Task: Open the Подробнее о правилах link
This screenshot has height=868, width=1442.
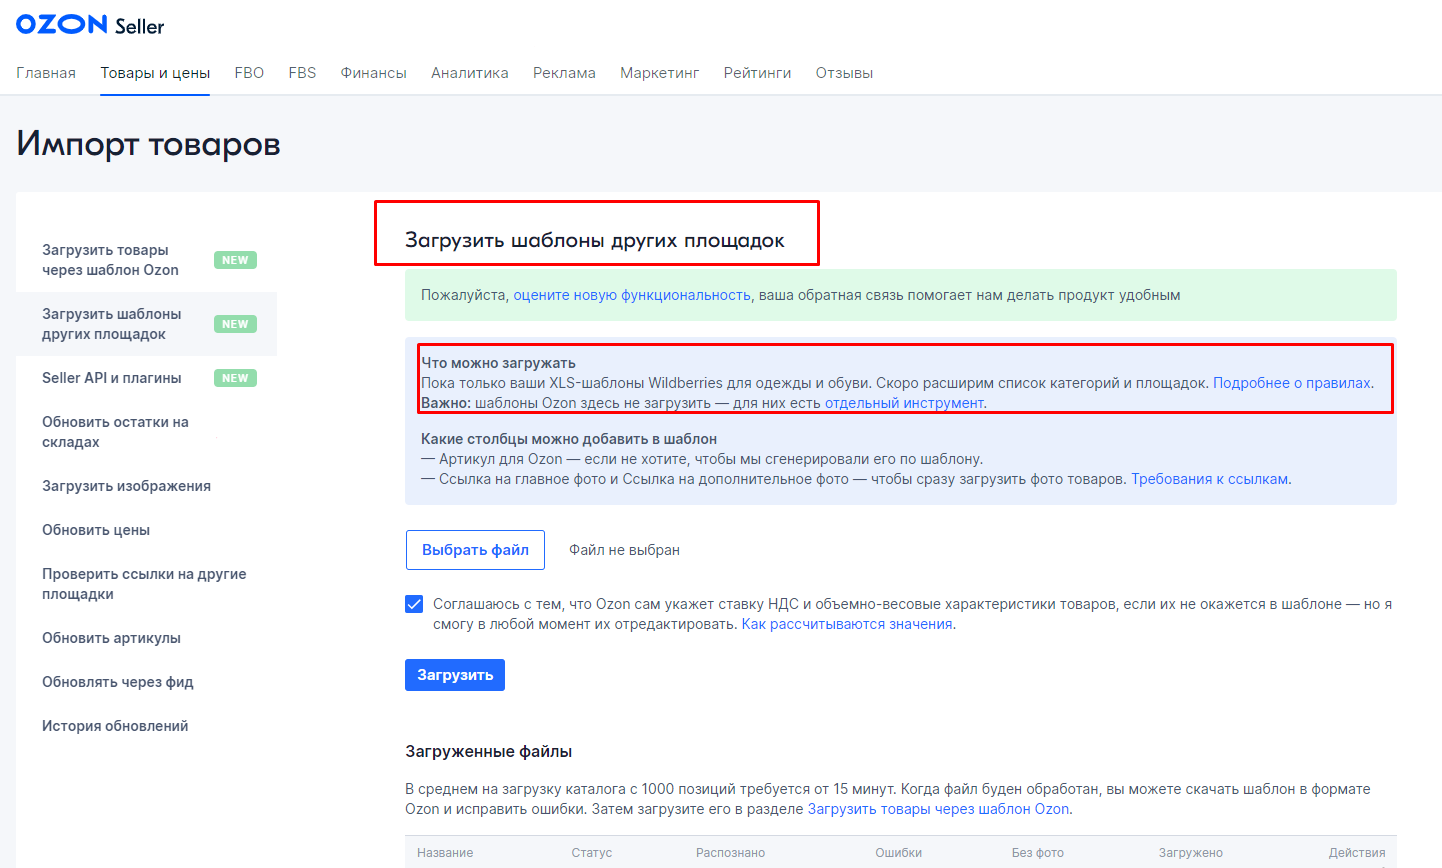Action: click(x=1292, y=383)
